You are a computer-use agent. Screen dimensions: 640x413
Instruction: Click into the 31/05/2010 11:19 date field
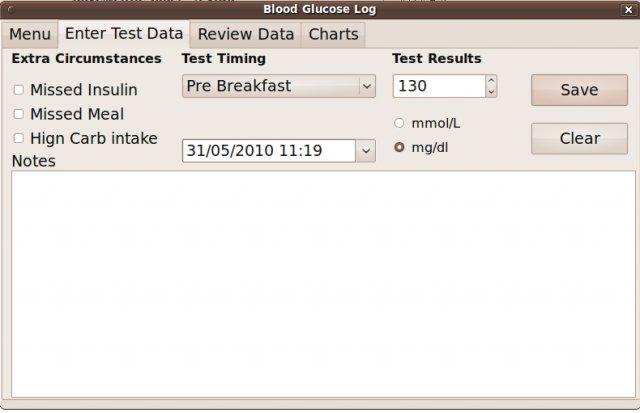268,151
